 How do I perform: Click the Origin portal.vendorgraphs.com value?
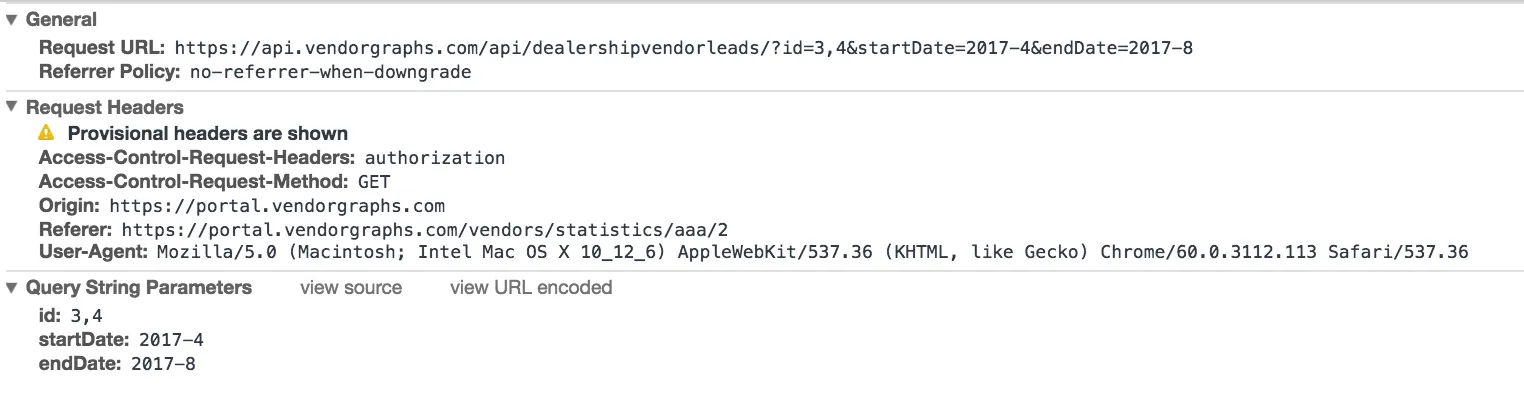277,206
